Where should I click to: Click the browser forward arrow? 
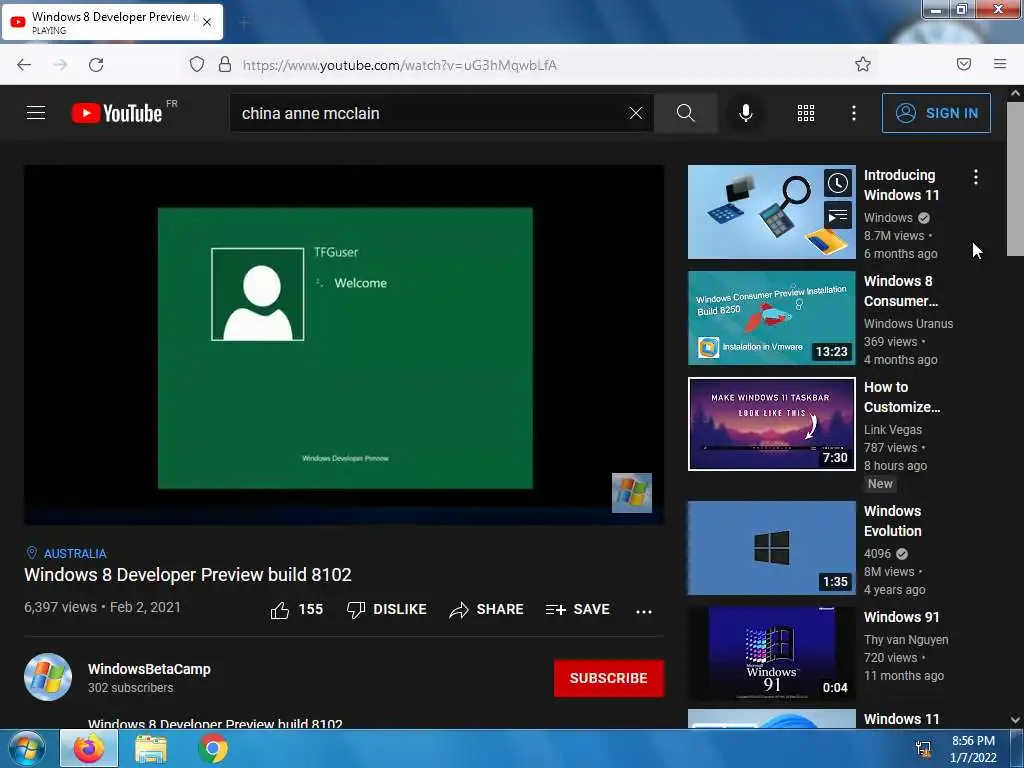(60, 65)
